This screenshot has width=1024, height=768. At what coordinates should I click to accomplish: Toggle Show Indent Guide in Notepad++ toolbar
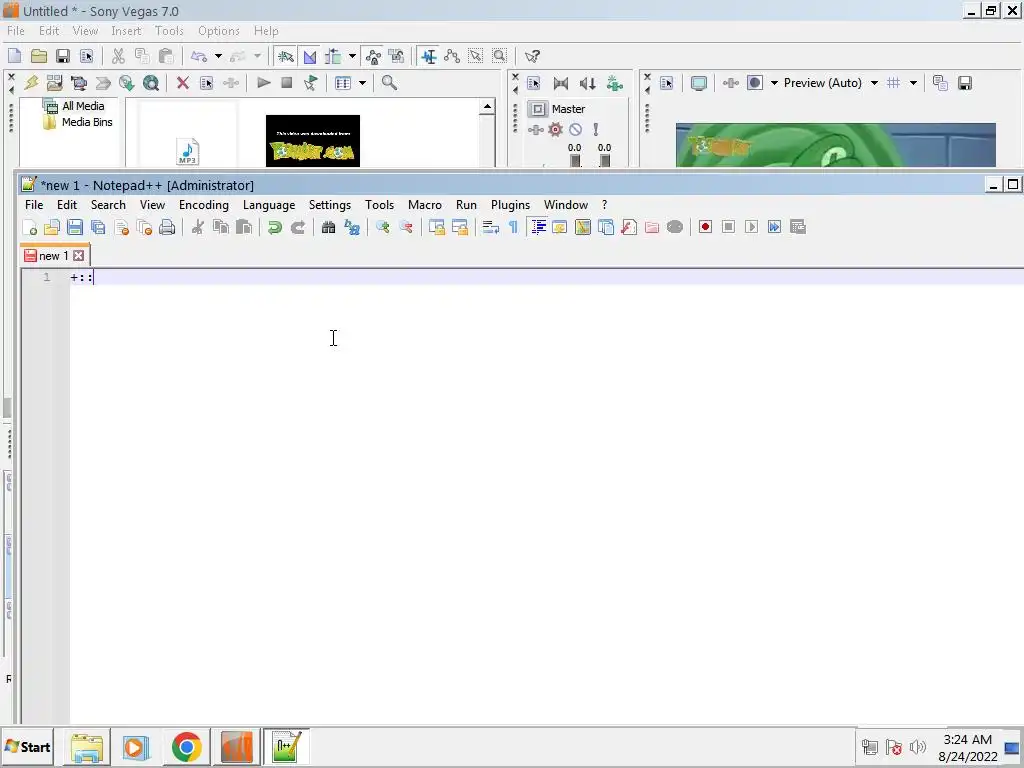(538, 227)
